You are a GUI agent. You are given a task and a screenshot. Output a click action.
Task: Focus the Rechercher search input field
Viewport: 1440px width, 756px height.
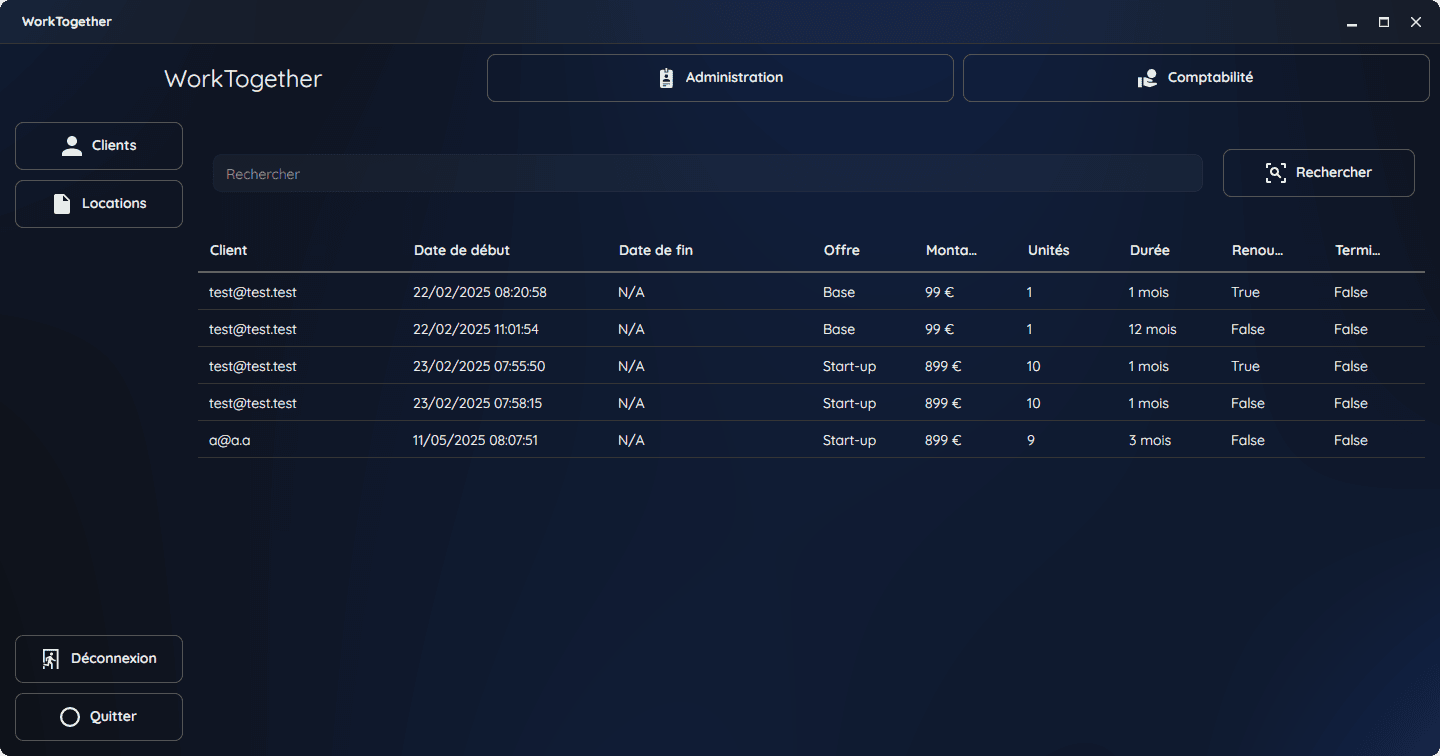[x=707, y=174]
